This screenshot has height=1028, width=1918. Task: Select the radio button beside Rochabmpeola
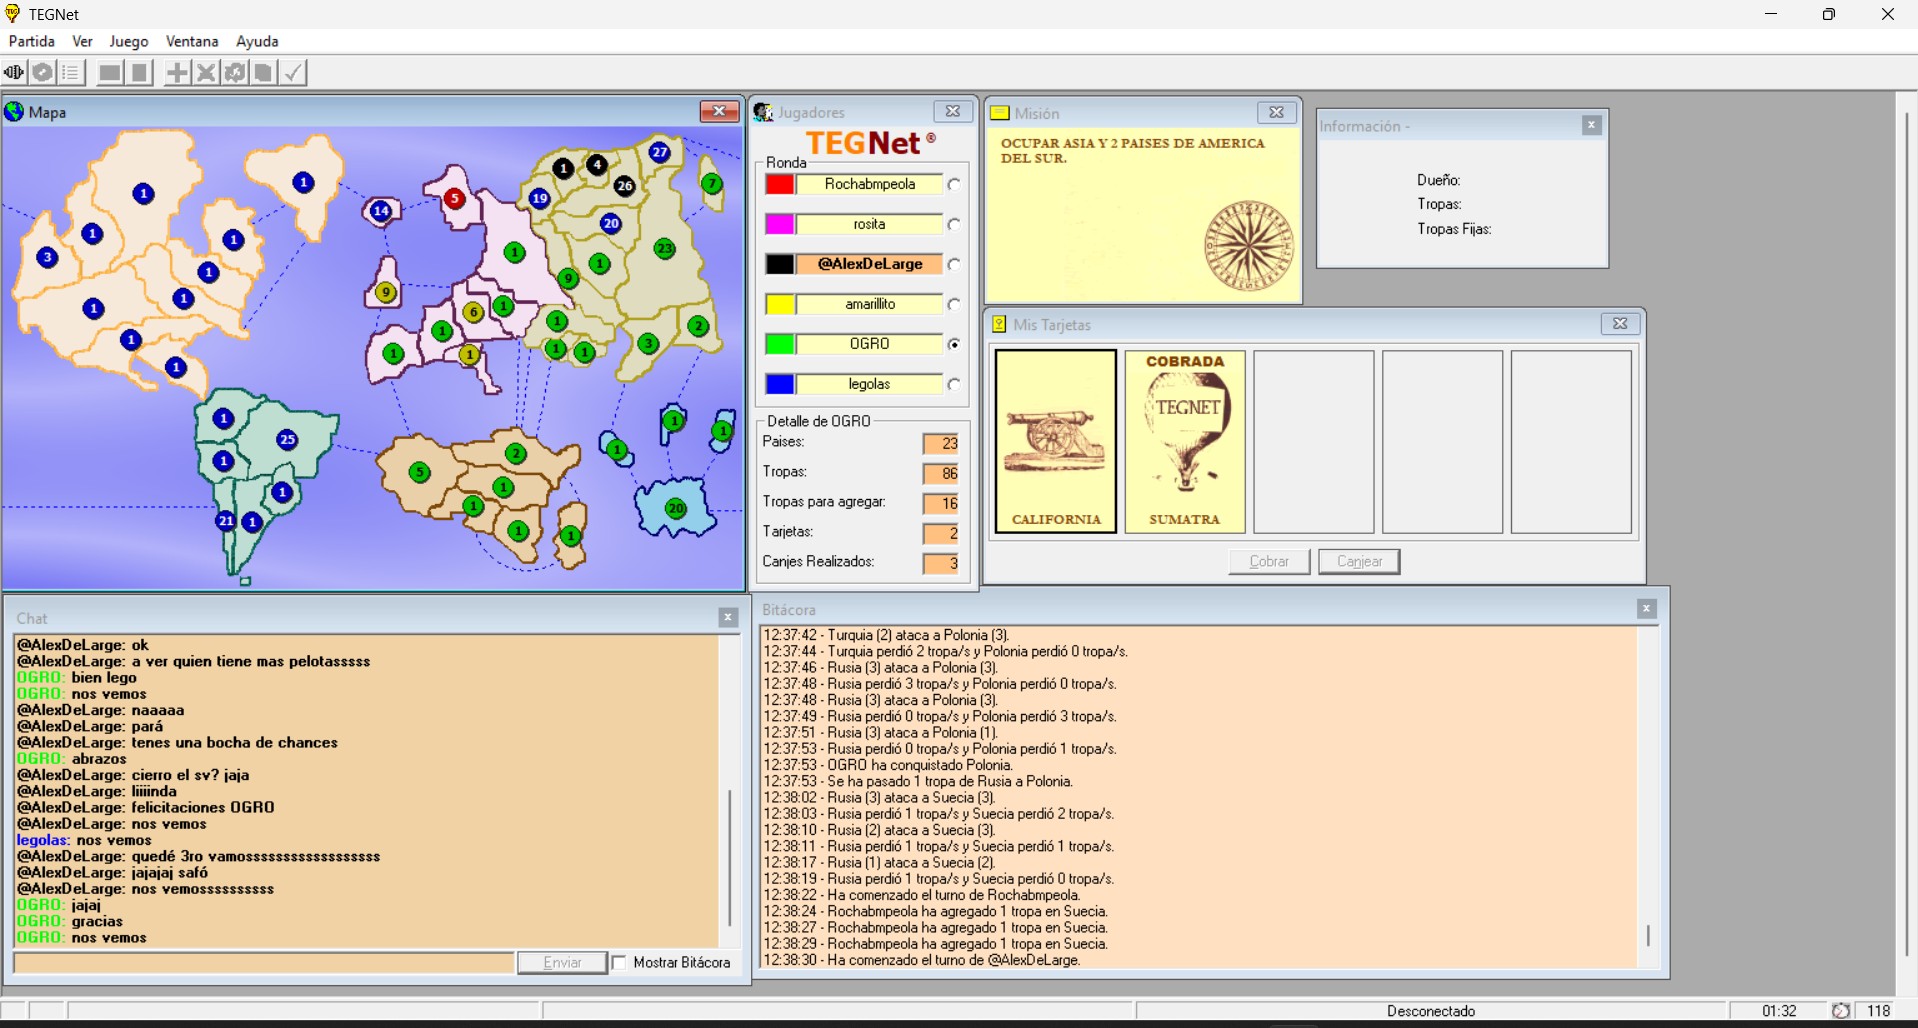click(x=954, y=185)
